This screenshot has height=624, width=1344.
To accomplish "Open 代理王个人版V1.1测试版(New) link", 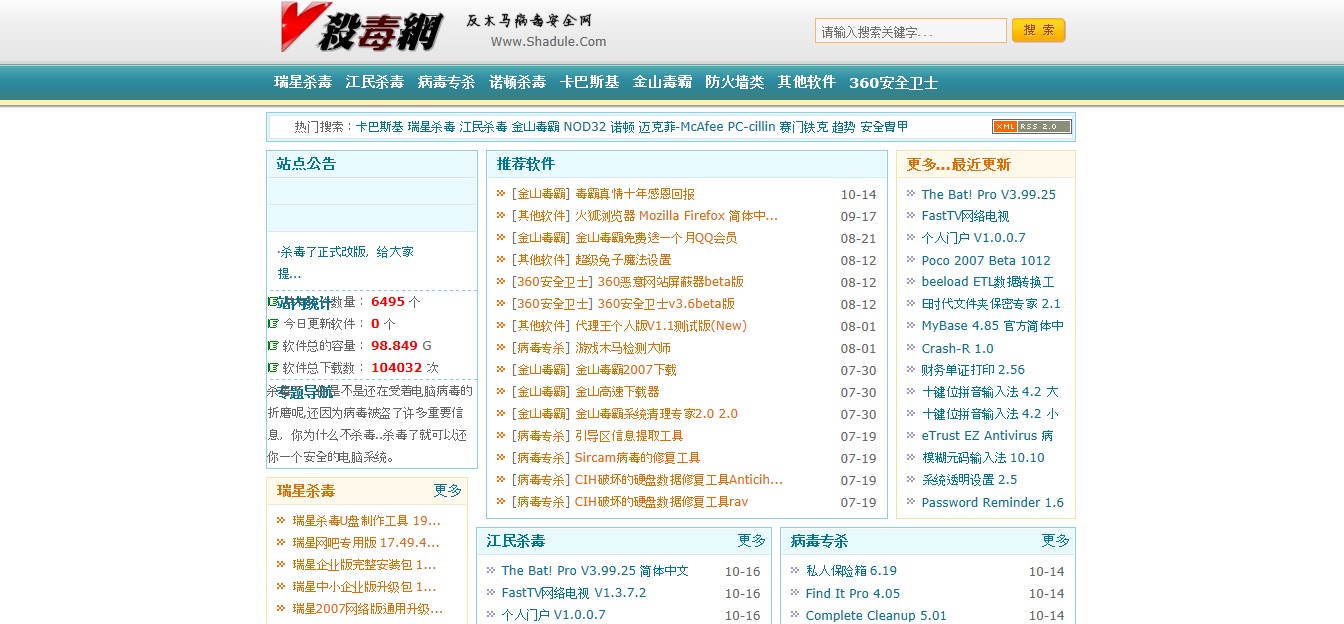I will (661, 326).
